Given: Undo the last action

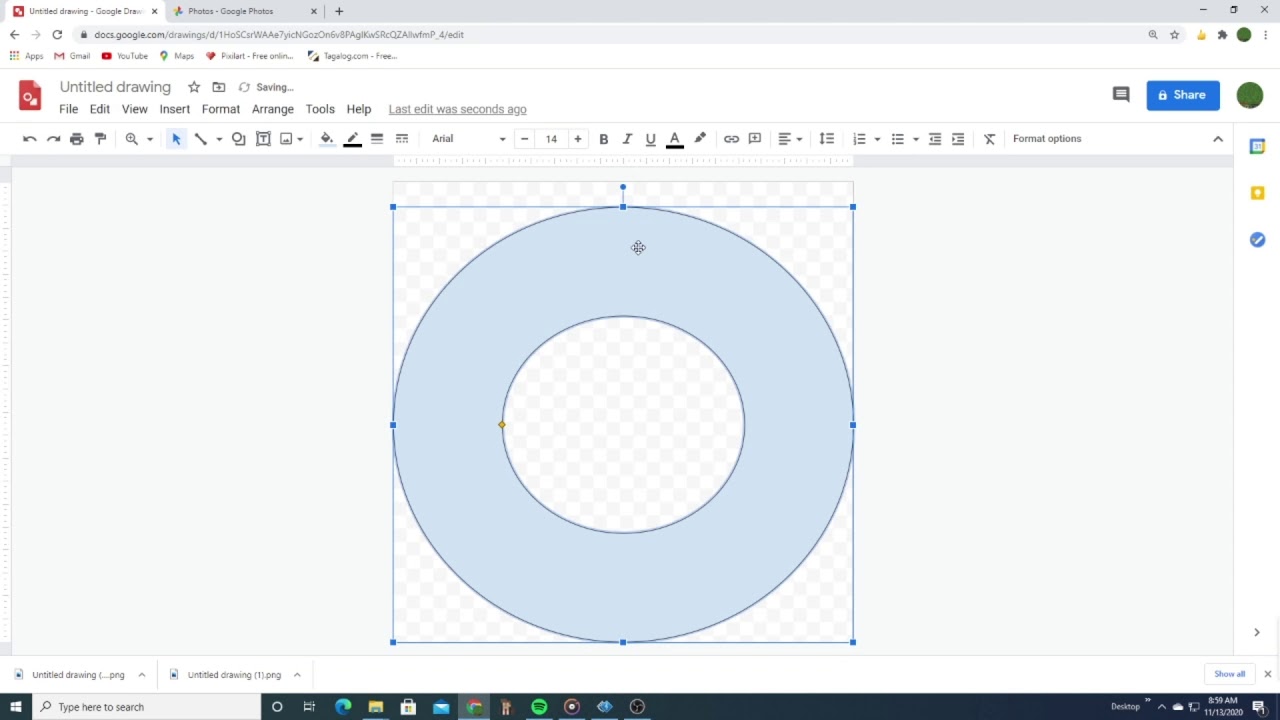Looking at the screenshot, I should [30, 139].
